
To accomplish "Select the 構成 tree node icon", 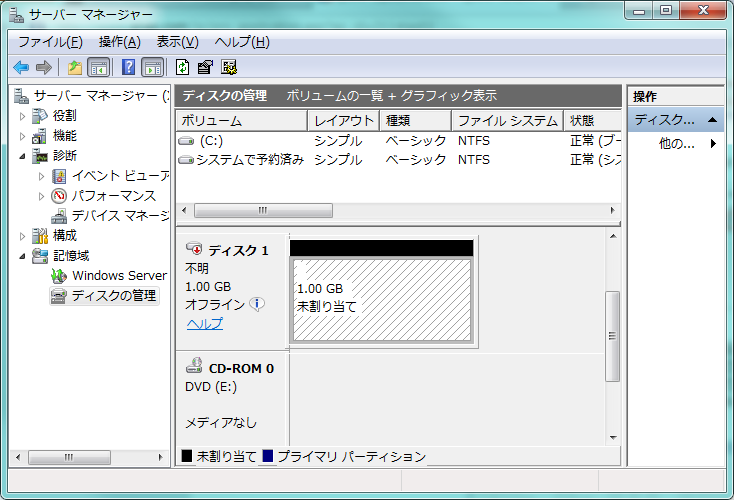I will click(x=40, y=236).
